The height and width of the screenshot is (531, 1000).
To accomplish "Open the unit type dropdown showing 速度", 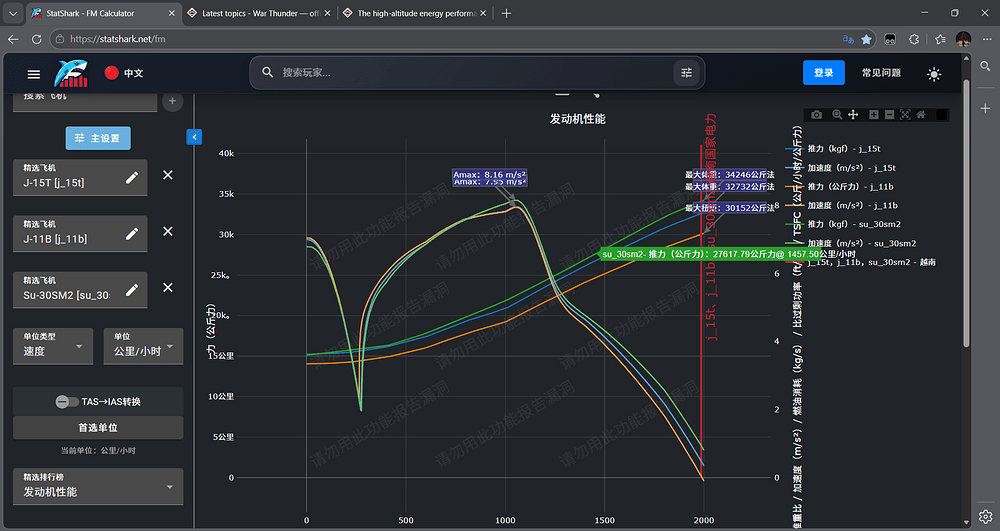I will [53, 346].
